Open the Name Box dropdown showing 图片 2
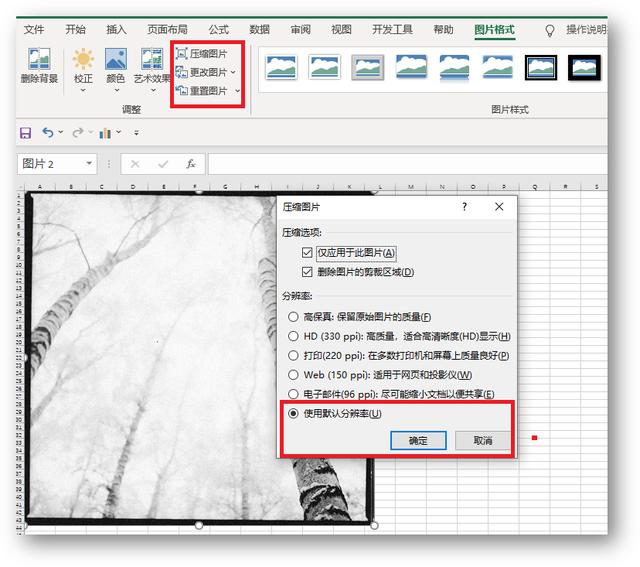Image resolution: width=640 pixels, height=567 pixels. point(89,163)
